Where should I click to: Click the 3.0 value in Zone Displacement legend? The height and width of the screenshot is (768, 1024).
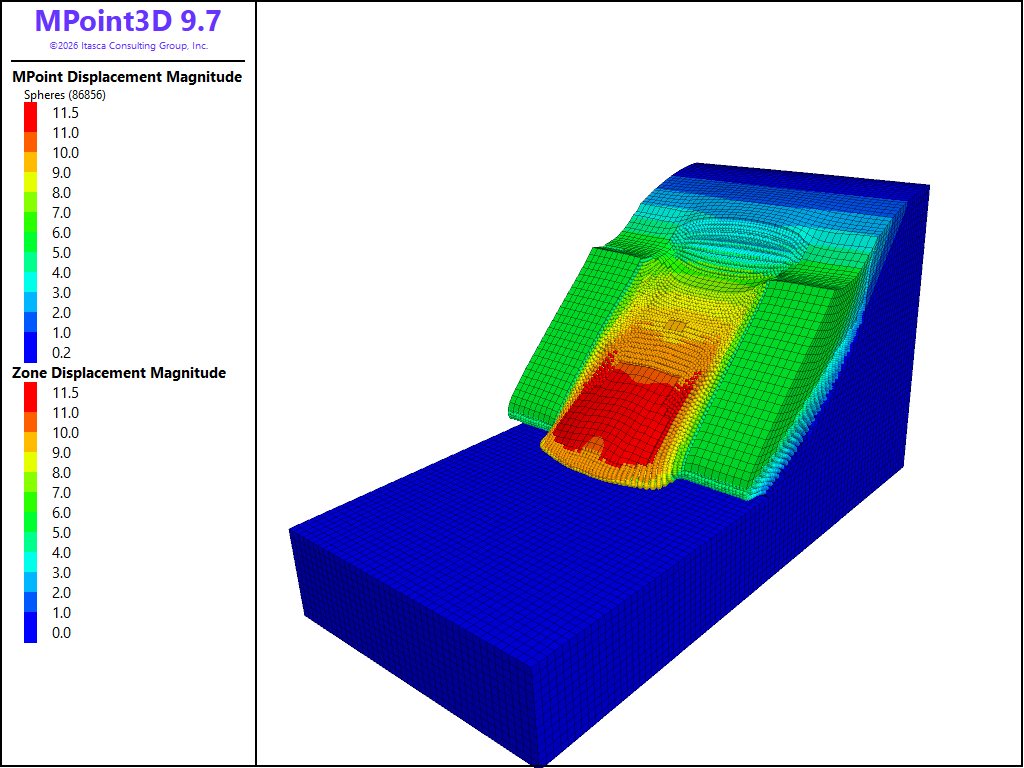point(61,573)
